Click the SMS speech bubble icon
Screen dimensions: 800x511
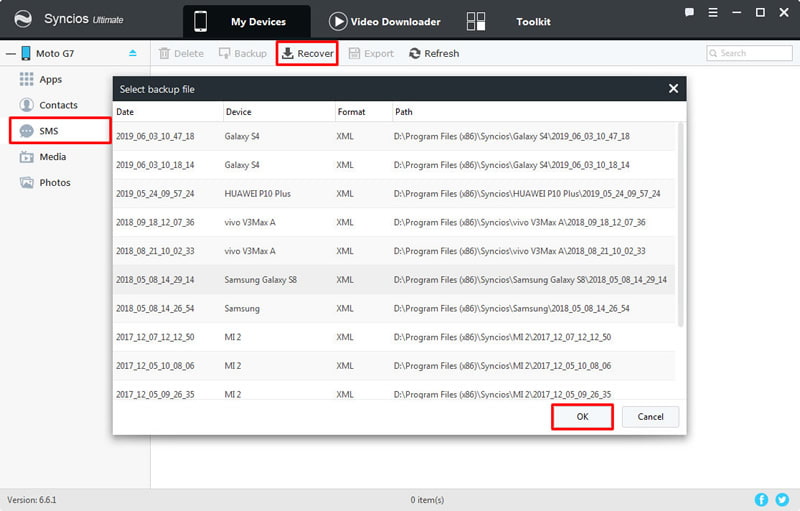point(26,131)
